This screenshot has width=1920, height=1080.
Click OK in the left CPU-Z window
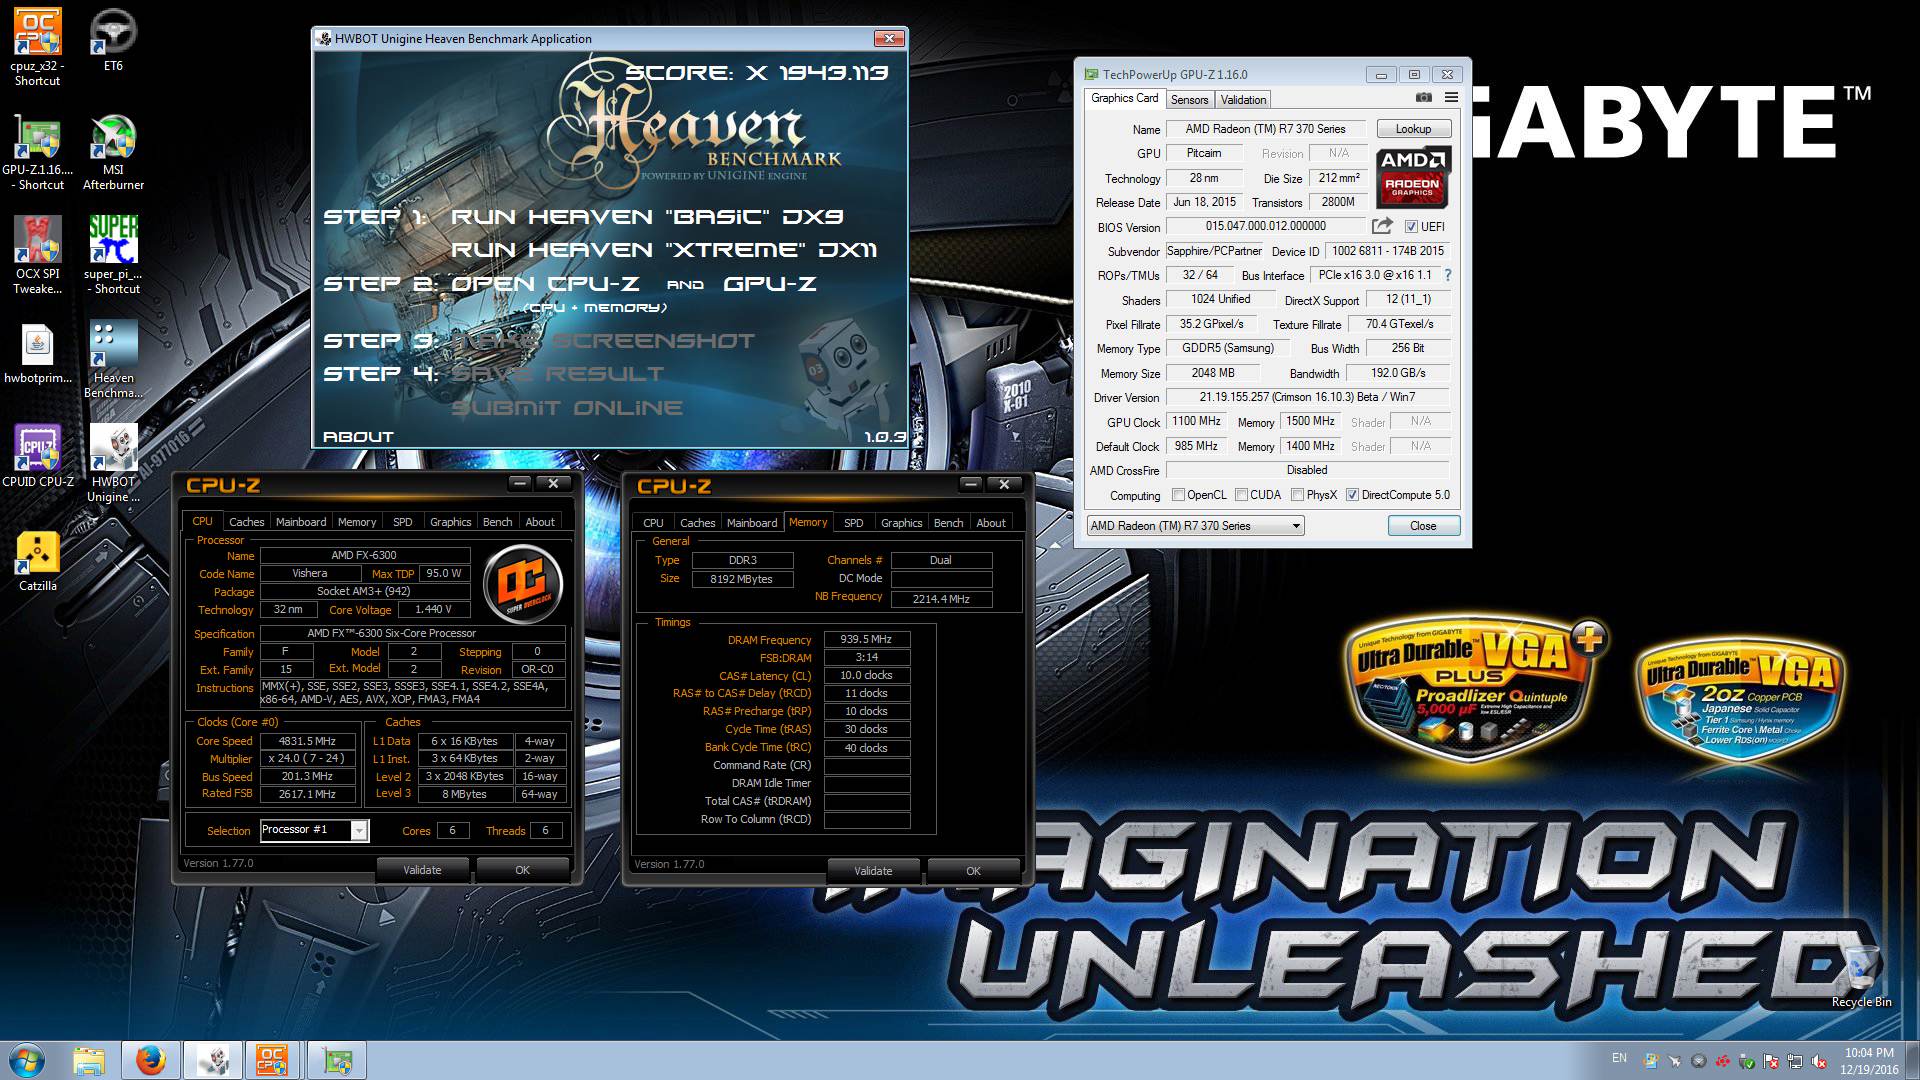[522, 870]
